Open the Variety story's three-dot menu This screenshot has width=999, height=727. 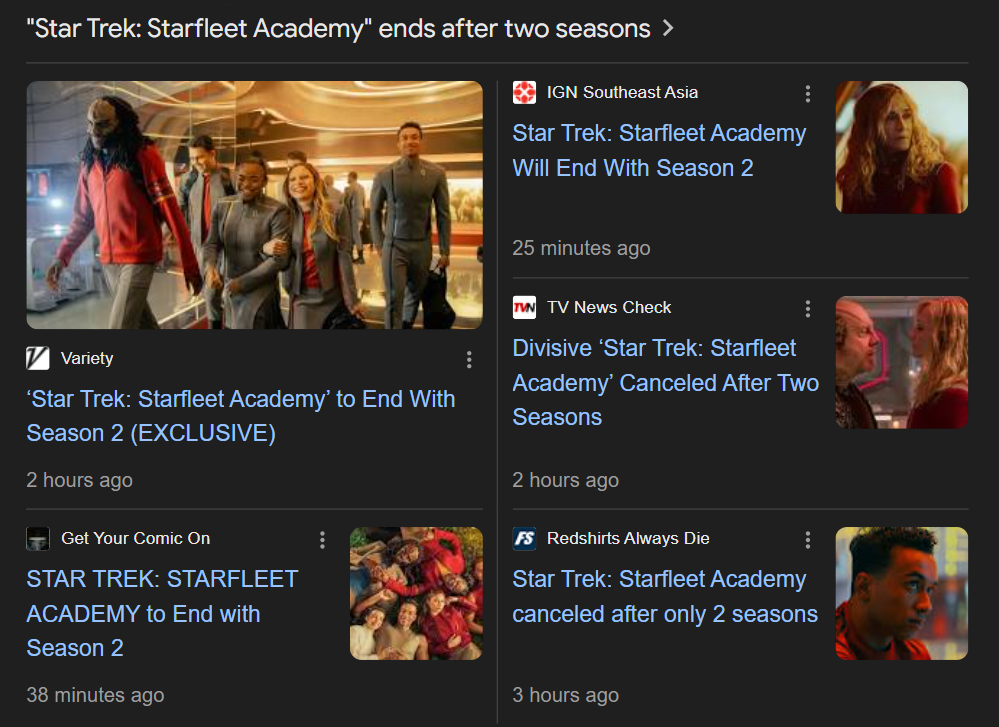click(469, 360)
